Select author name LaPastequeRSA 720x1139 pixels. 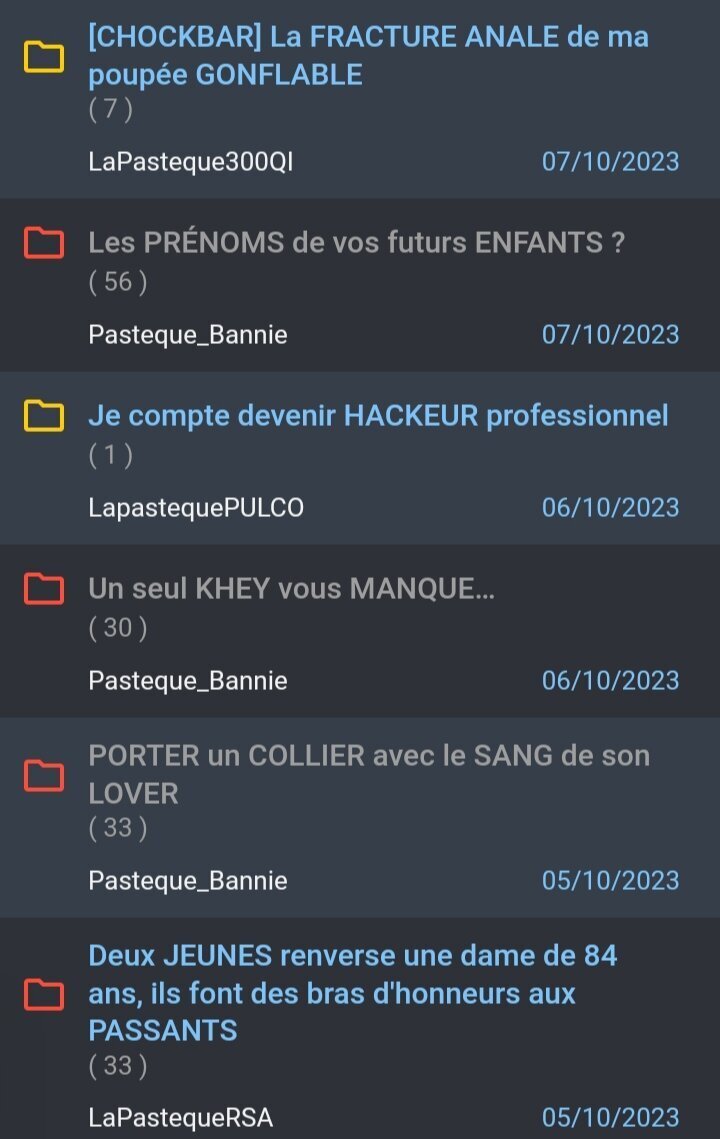[181, 1117]
